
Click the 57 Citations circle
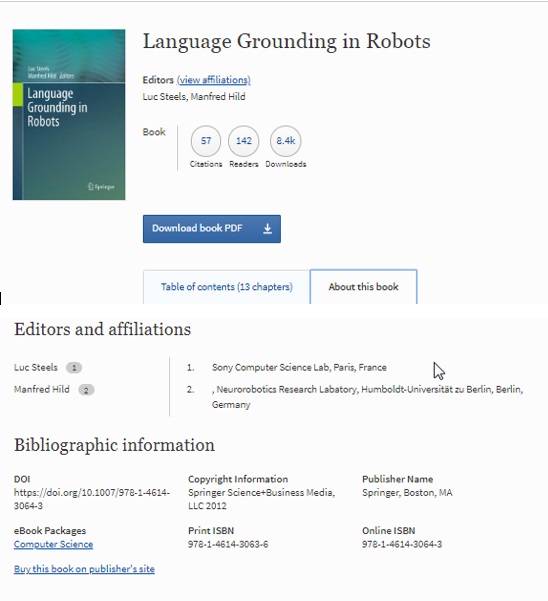pyautogui.click(x=206, y=141)
